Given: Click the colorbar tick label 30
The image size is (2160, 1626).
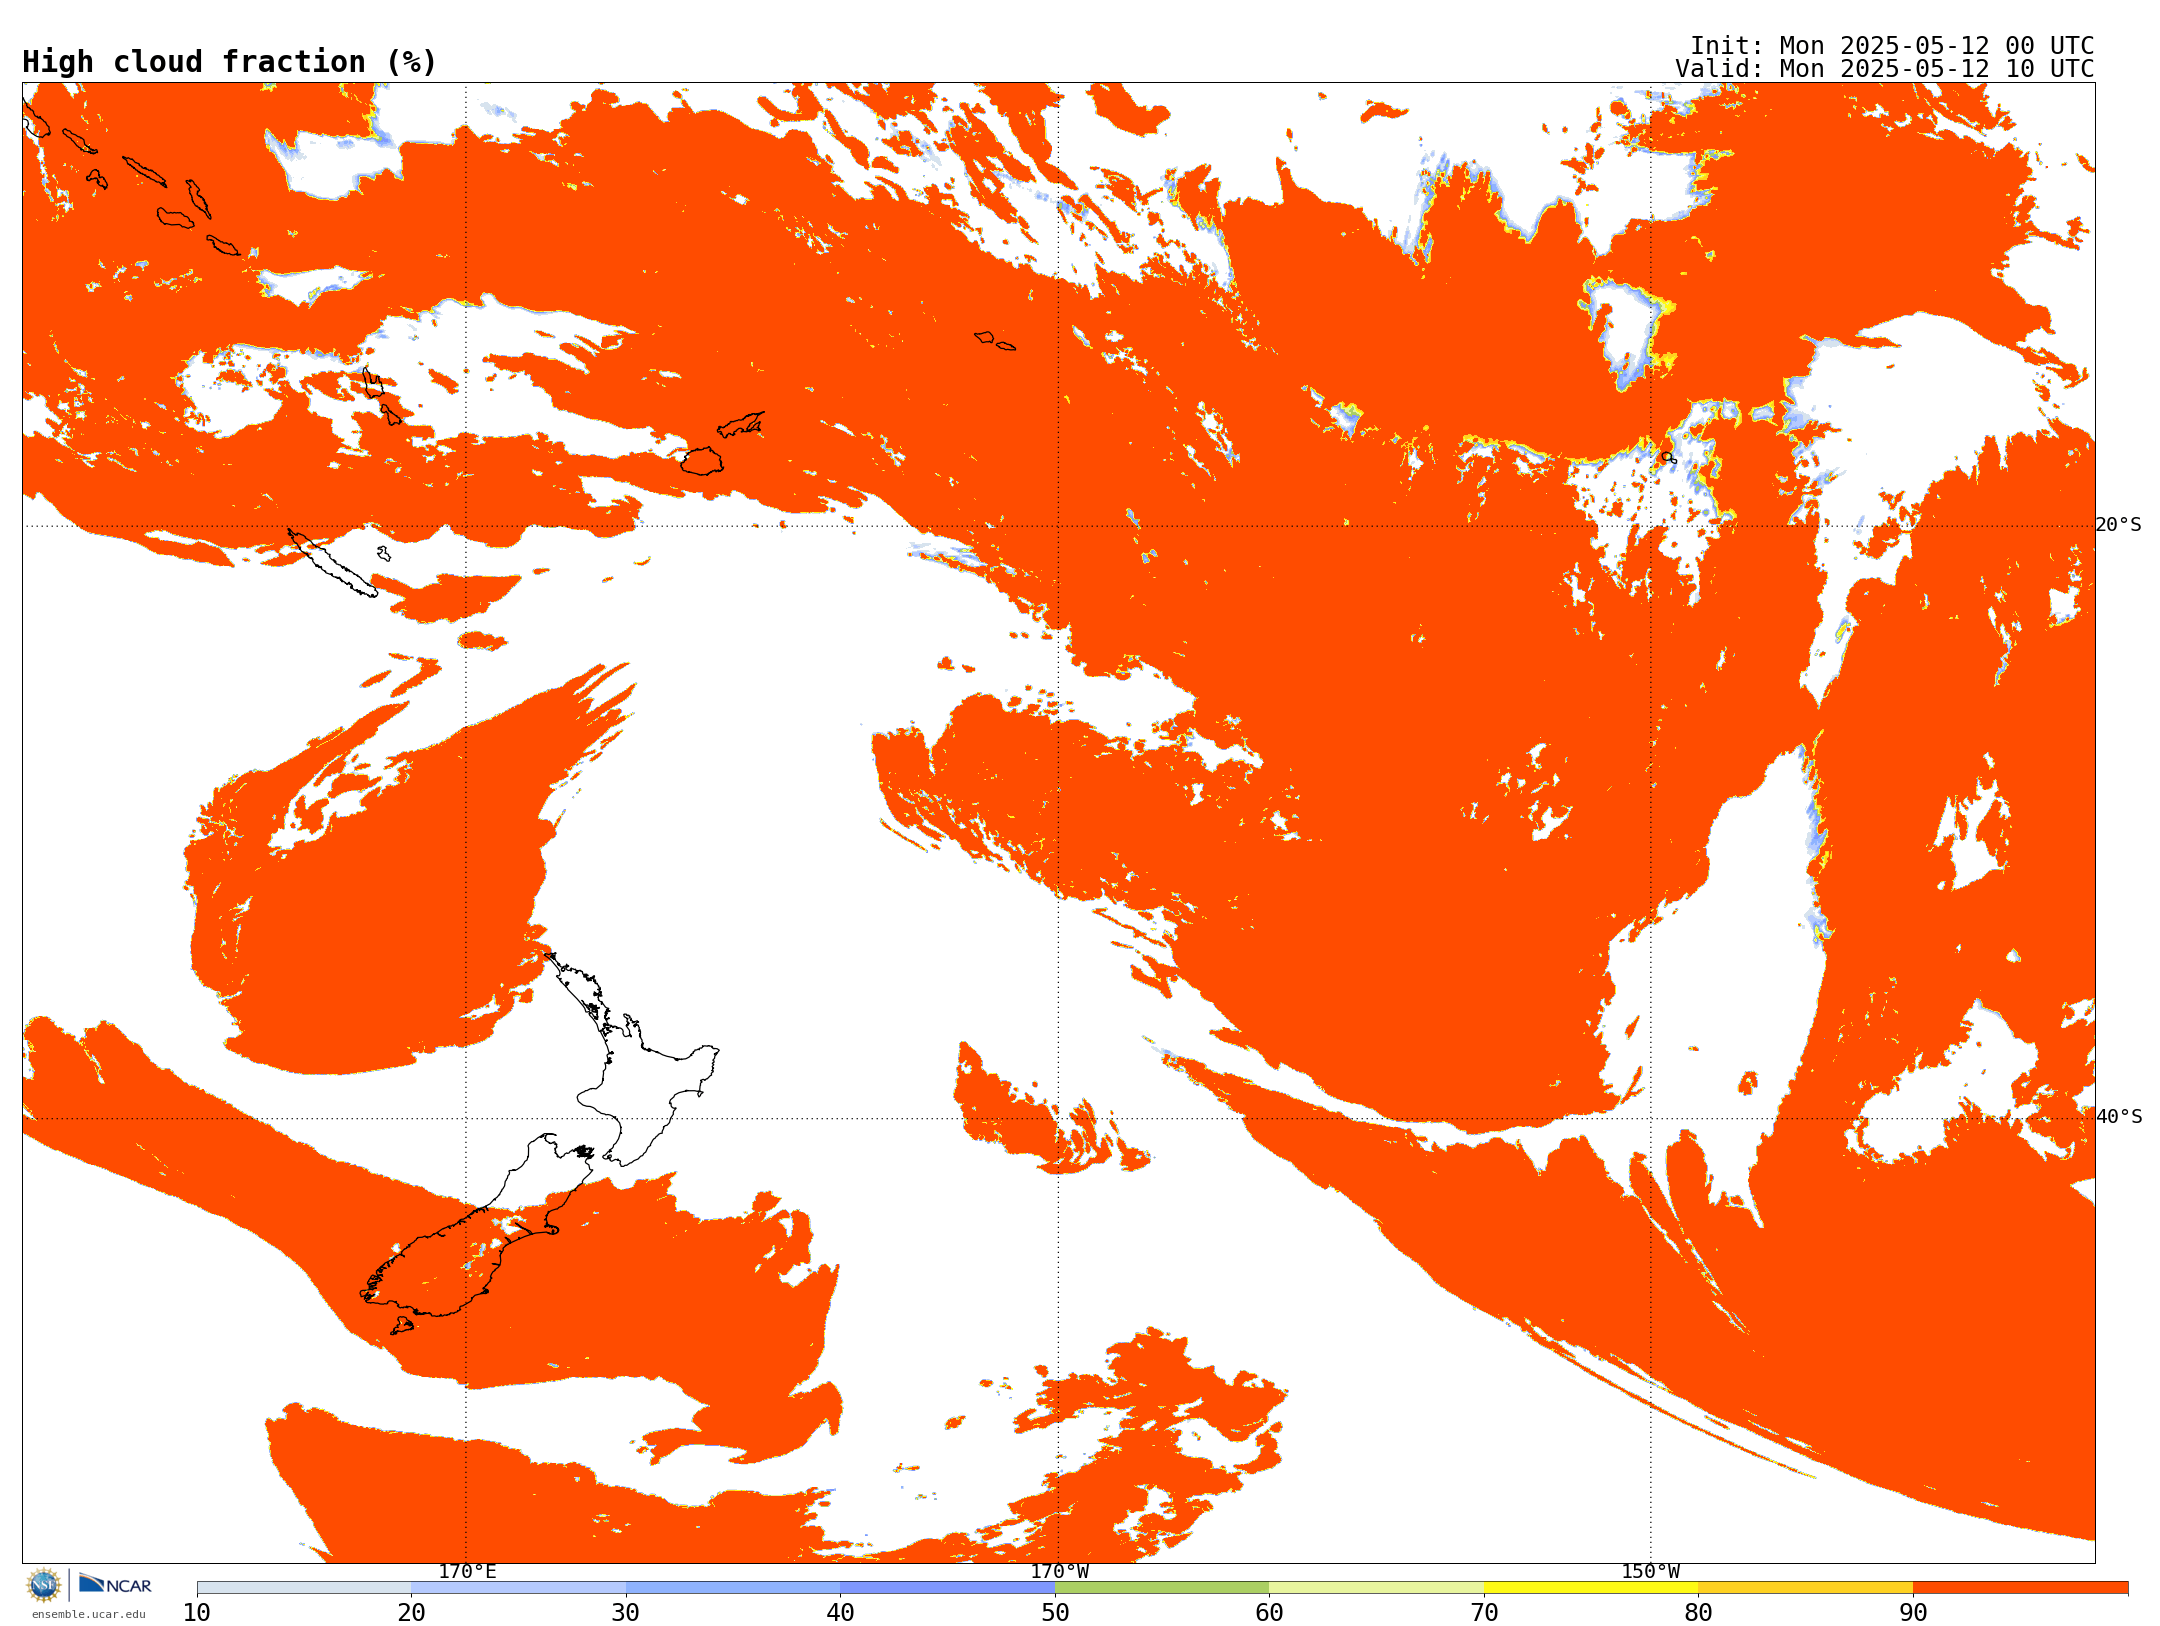Looking at the screenshot, I should tap(626, 1613).
